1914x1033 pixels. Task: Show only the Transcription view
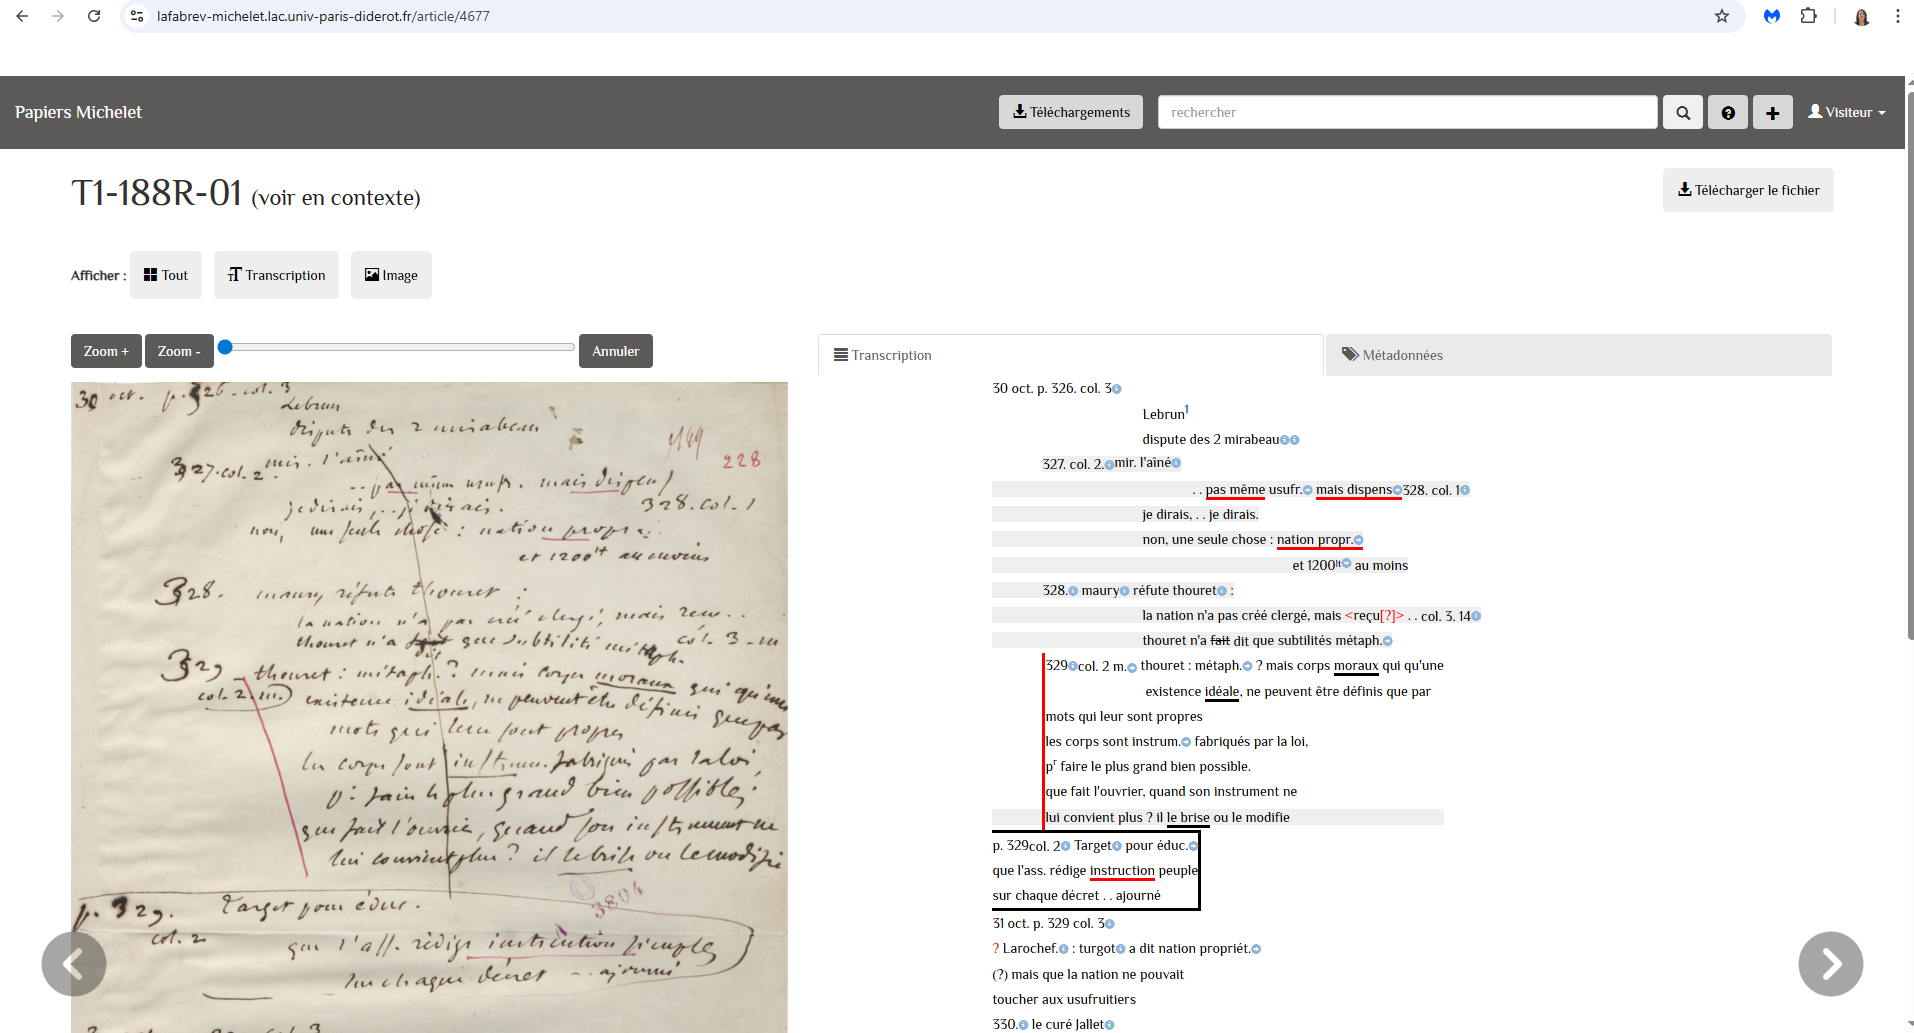[x=276, y=275]
